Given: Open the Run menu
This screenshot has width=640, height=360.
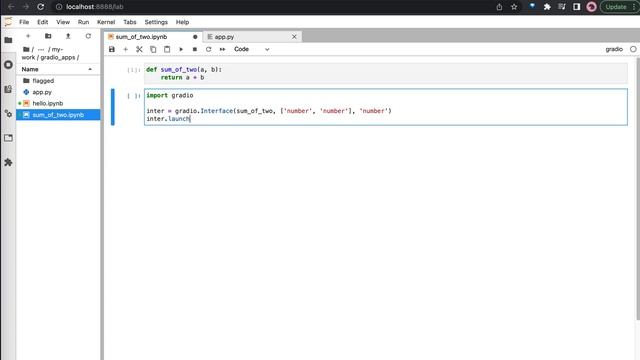Looking at the screenshot, I should click(83, 22).
